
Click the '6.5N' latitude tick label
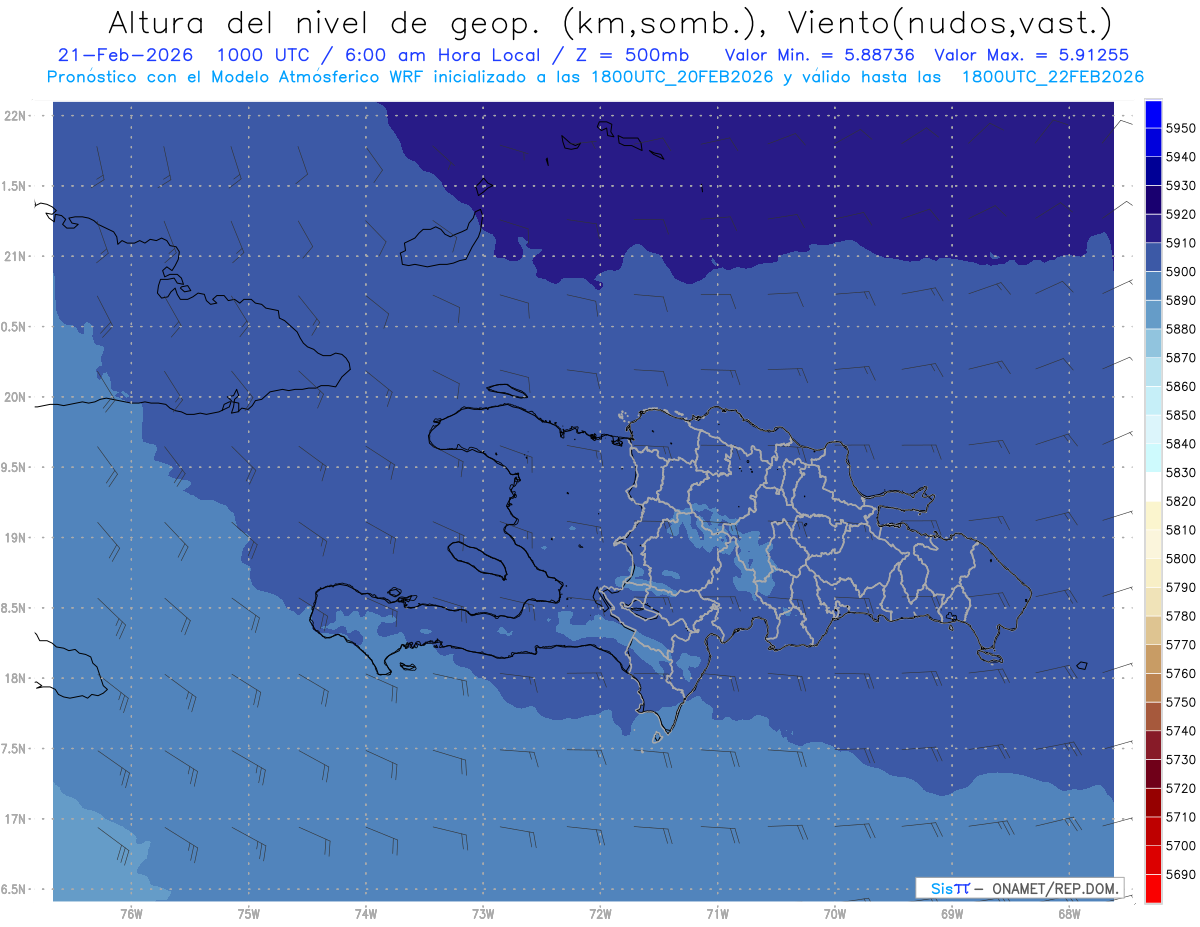click(x=15, y=890)
